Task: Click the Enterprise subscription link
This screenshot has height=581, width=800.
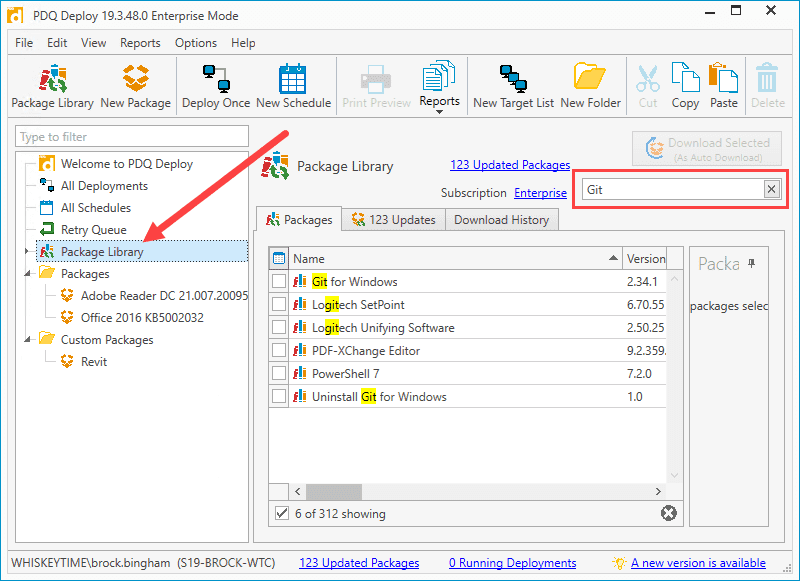Action: tap(540, 193)
